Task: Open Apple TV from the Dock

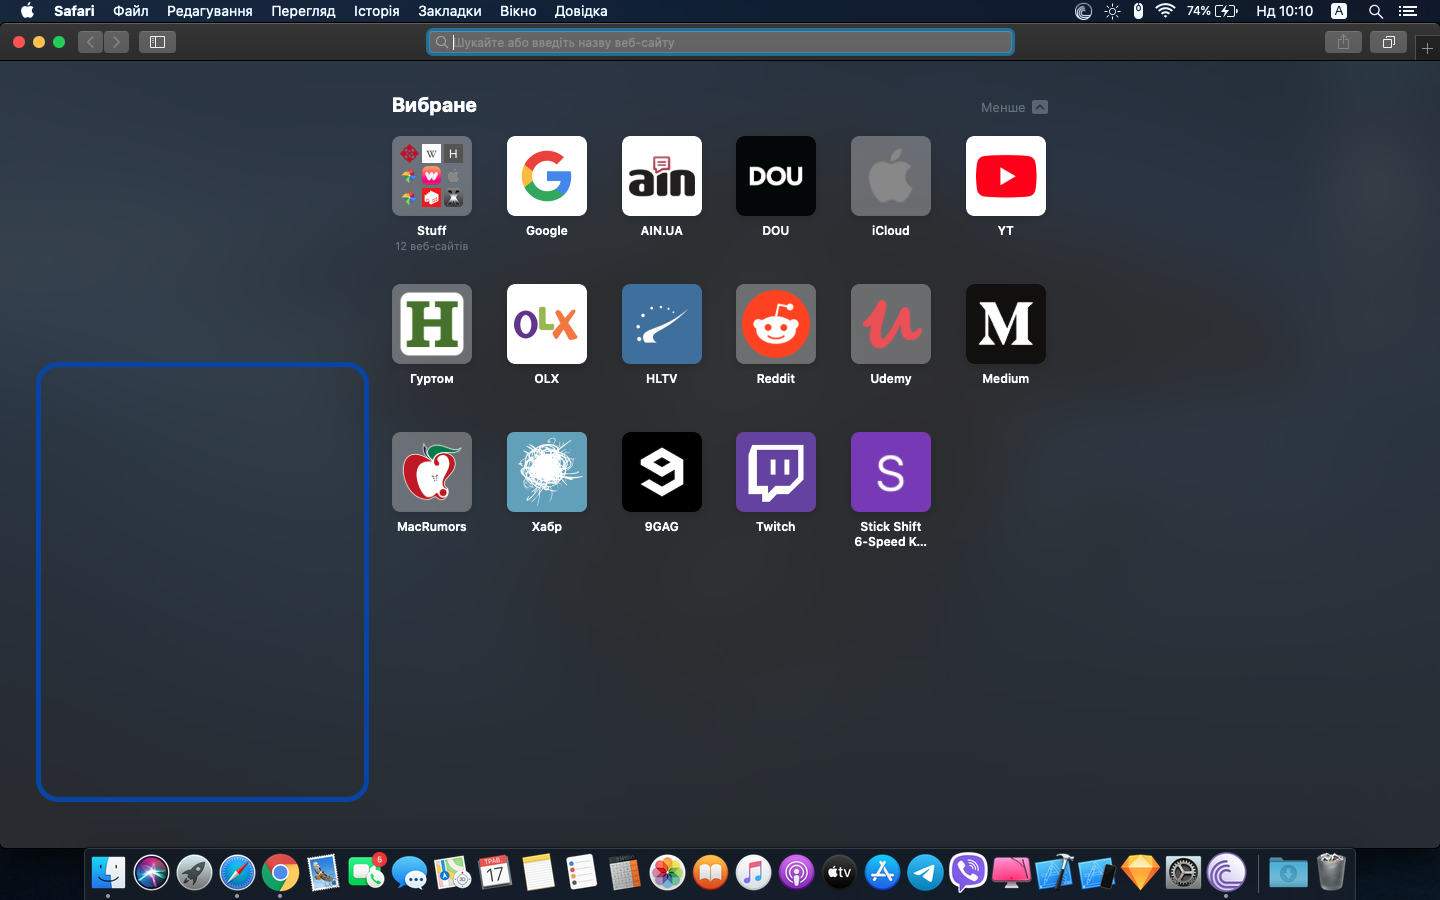Action: point(839,873)
